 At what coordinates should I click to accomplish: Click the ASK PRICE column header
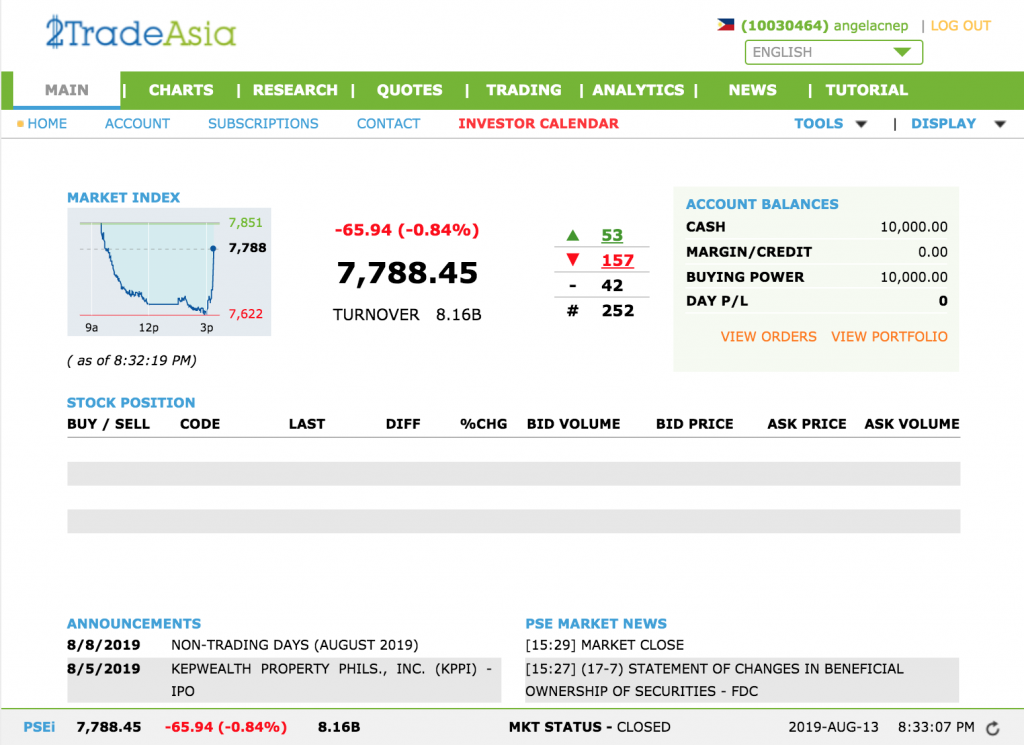coord(807,424)
